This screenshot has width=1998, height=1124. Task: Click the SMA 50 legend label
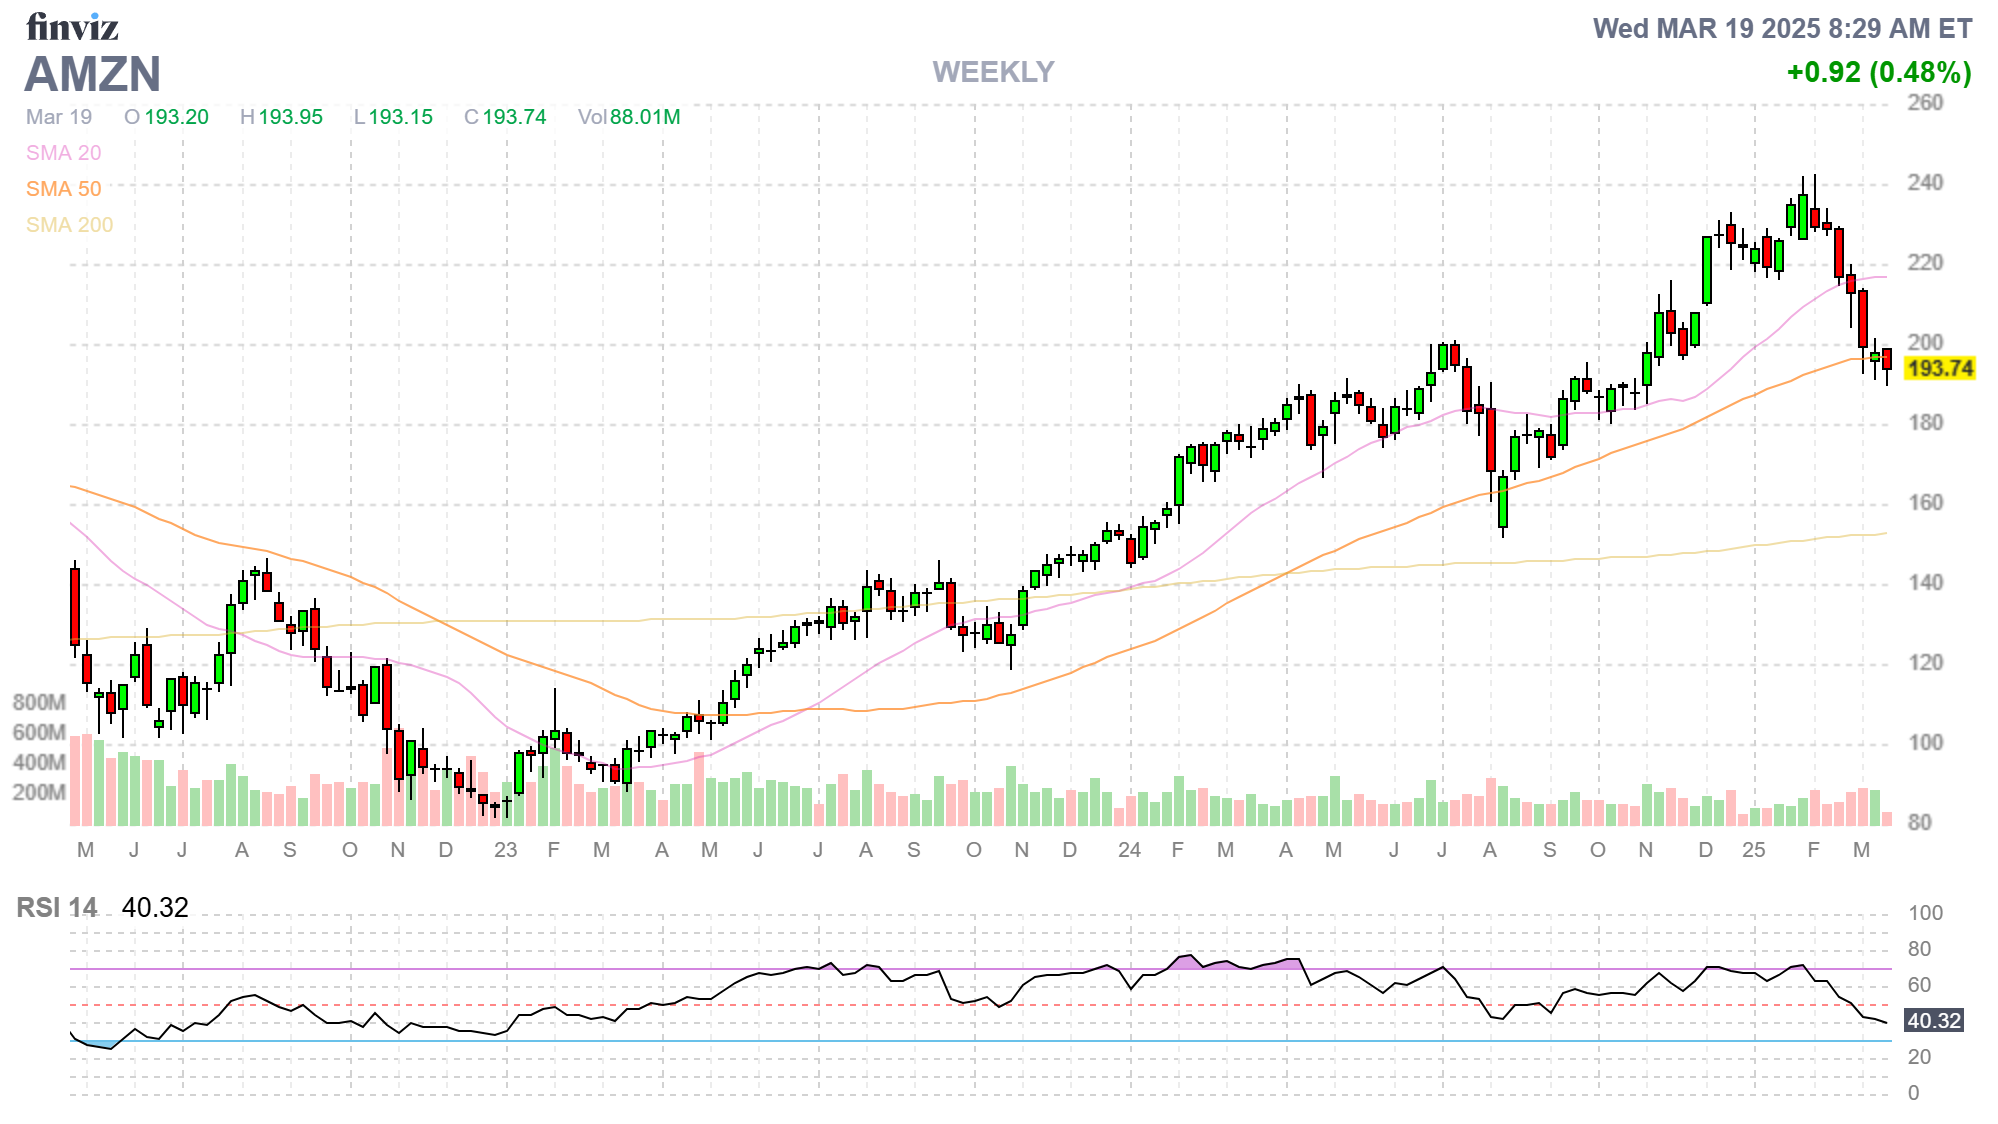pyautogui.click(x=63, y=189)
